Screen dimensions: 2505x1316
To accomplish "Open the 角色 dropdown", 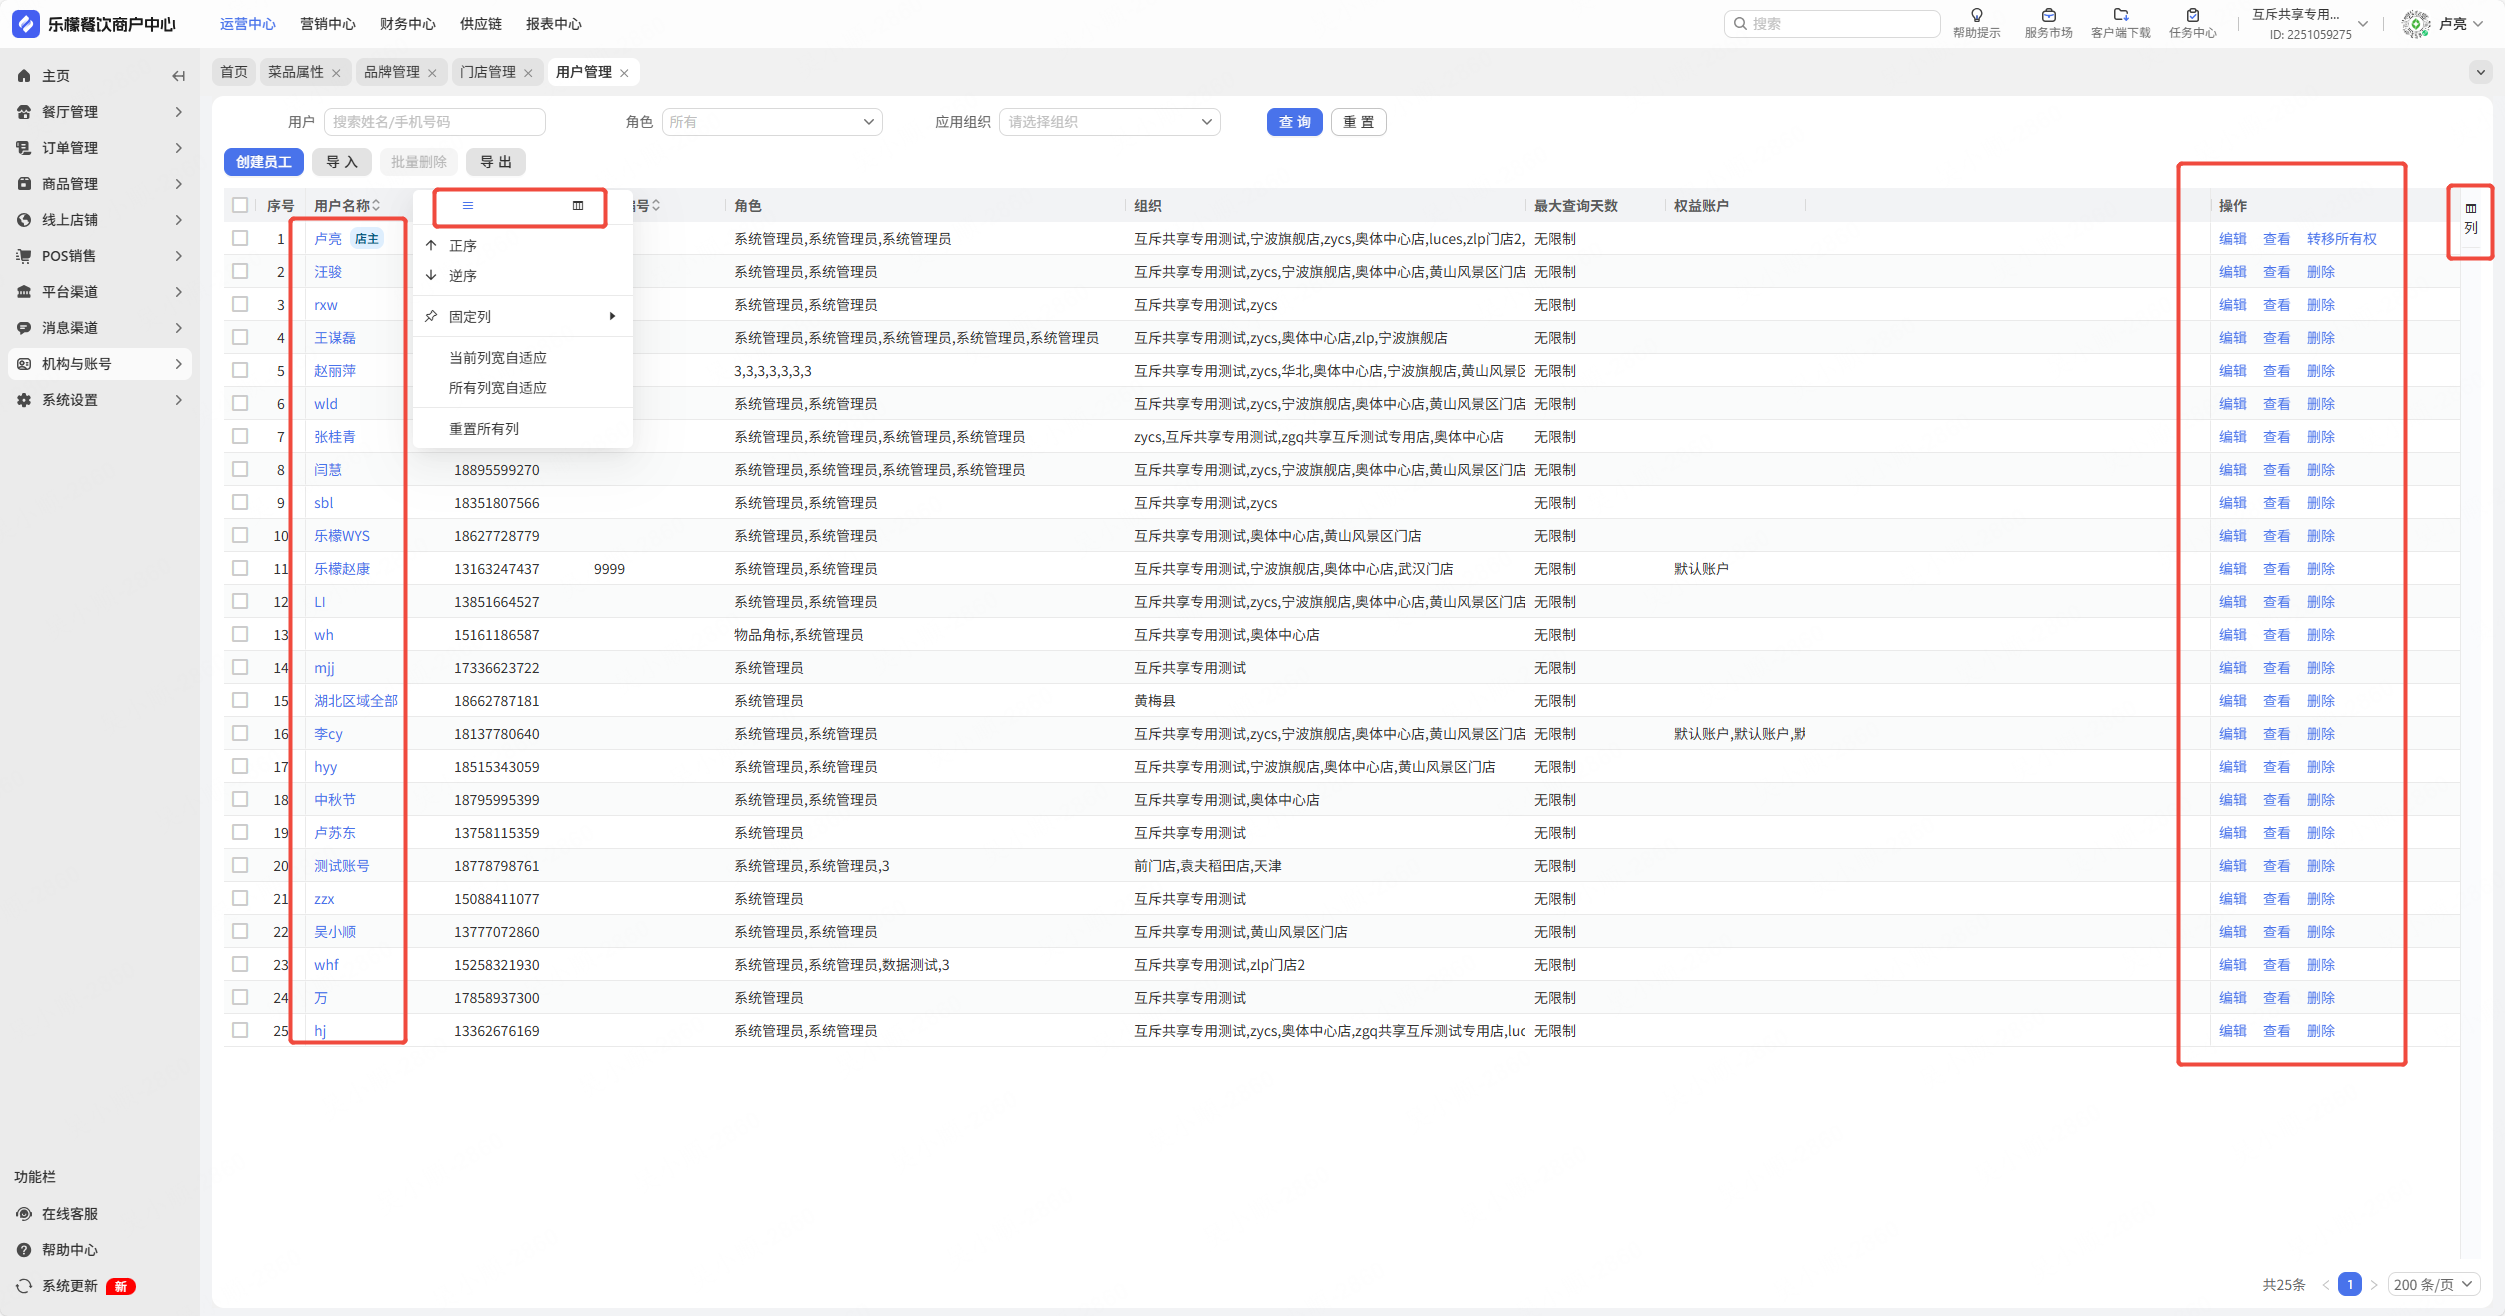I will pyautogui.click(x=771, y=122).
